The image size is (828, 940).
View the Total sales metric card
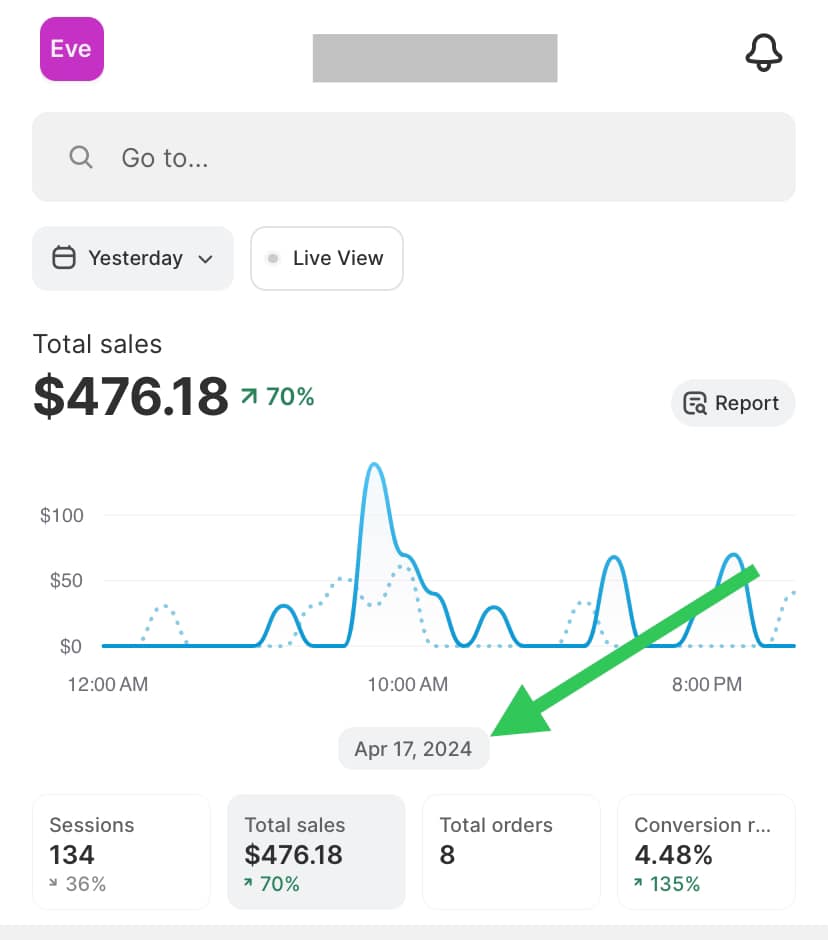(316, 852)
